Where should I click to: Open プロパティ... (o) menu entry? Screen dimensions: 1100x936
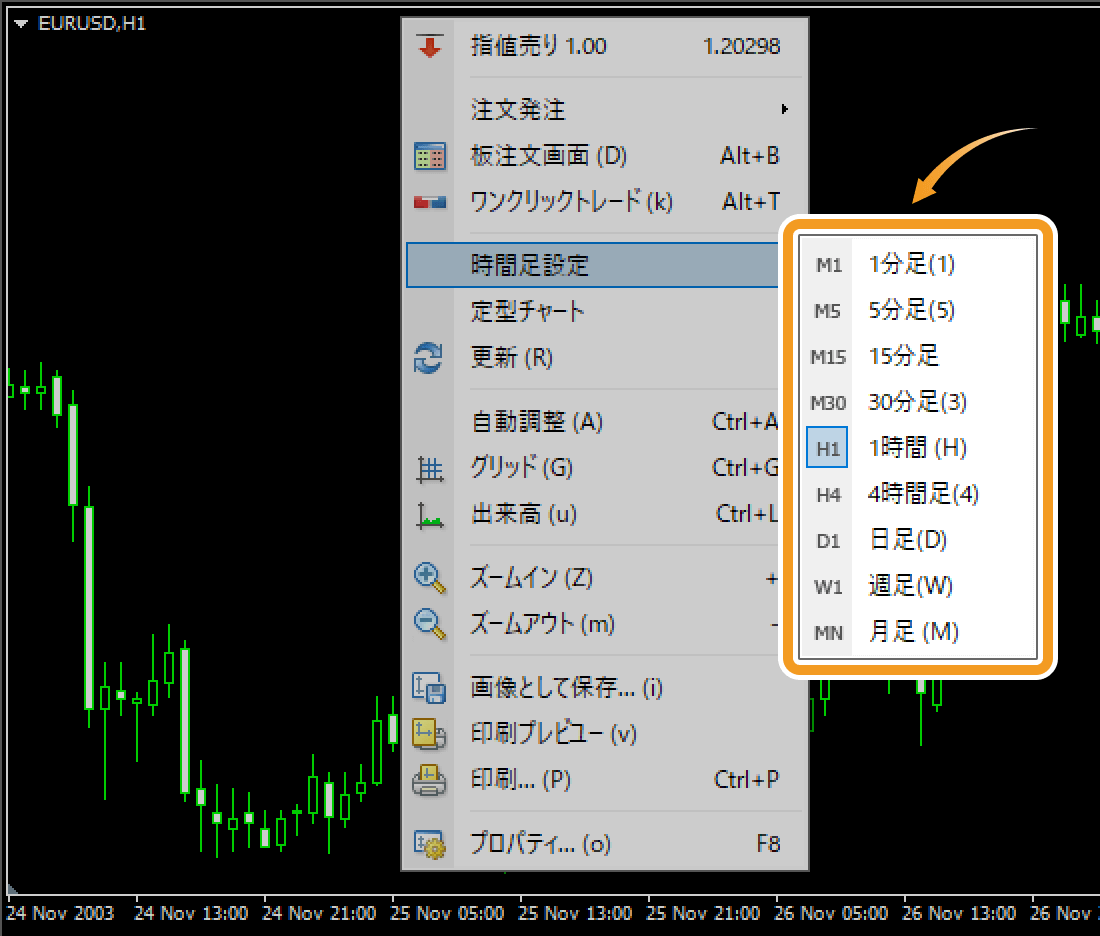[604, 844]
